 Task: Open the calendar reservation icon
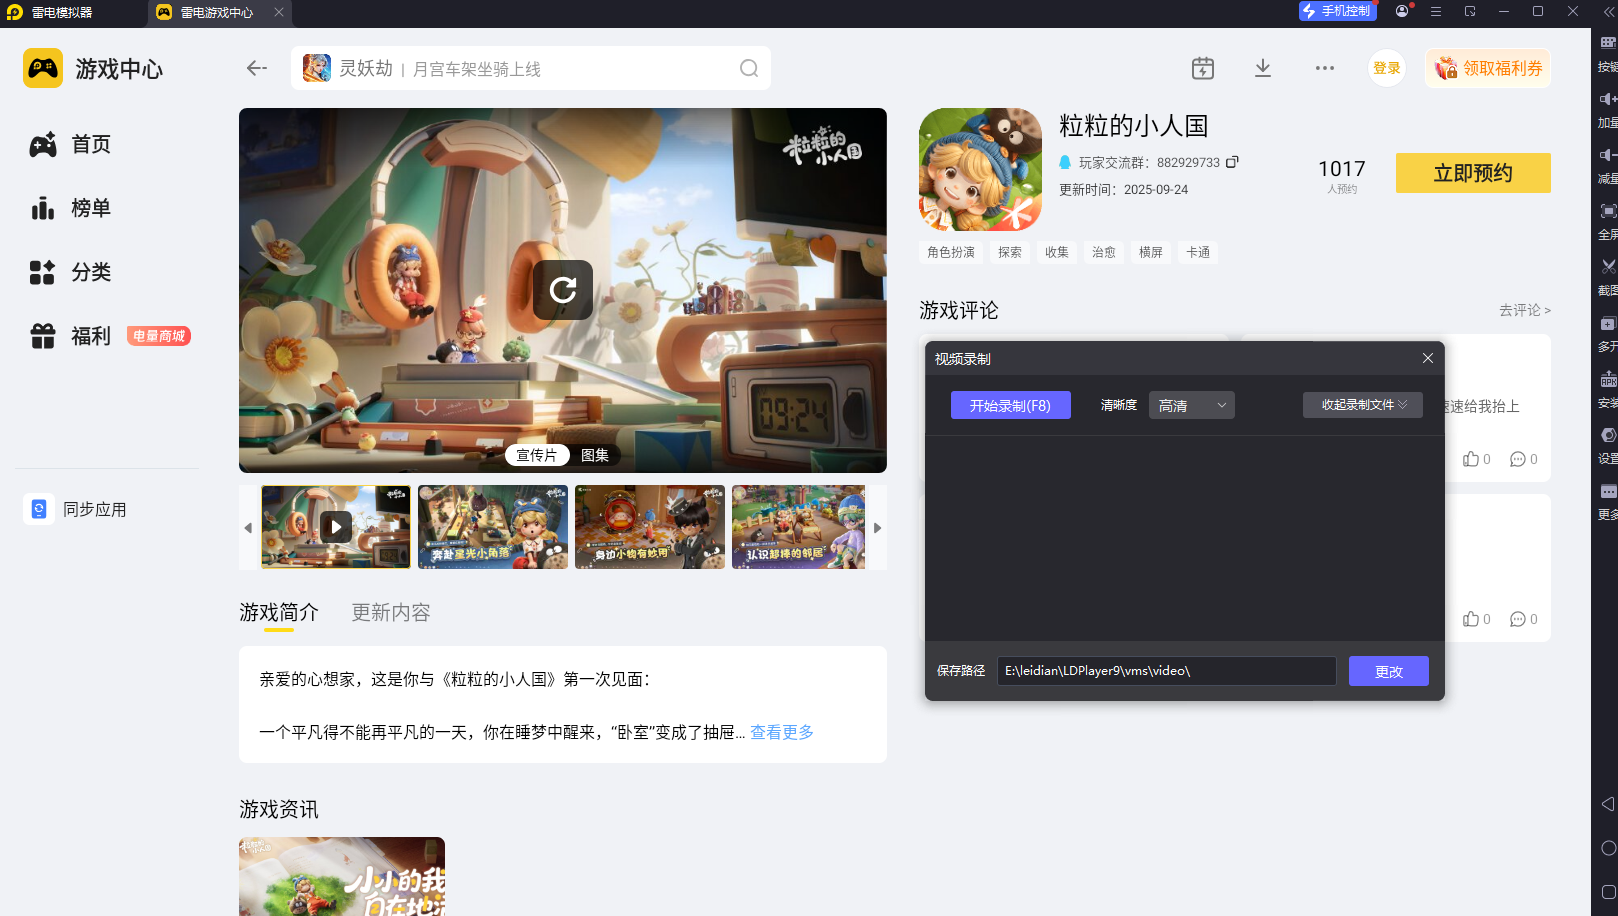[1203, 68]
